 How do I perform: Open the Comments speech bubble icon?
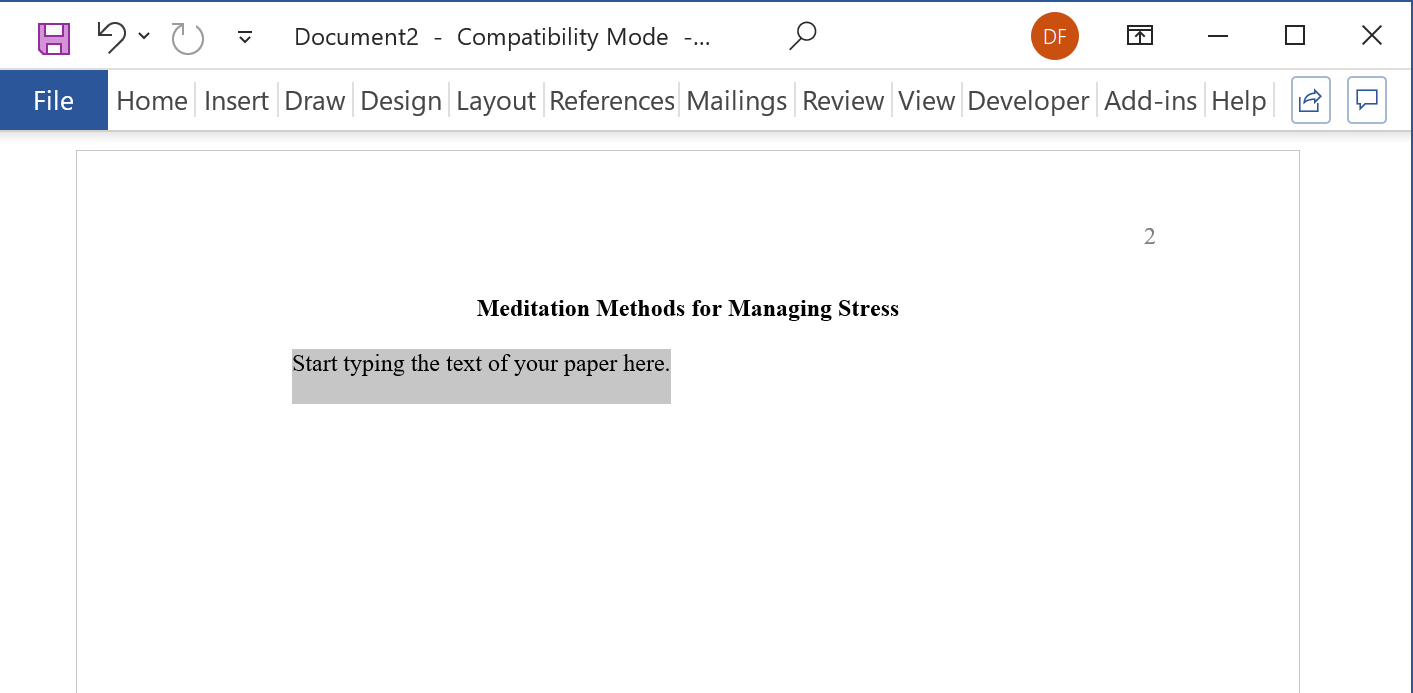click(1366, 100)
